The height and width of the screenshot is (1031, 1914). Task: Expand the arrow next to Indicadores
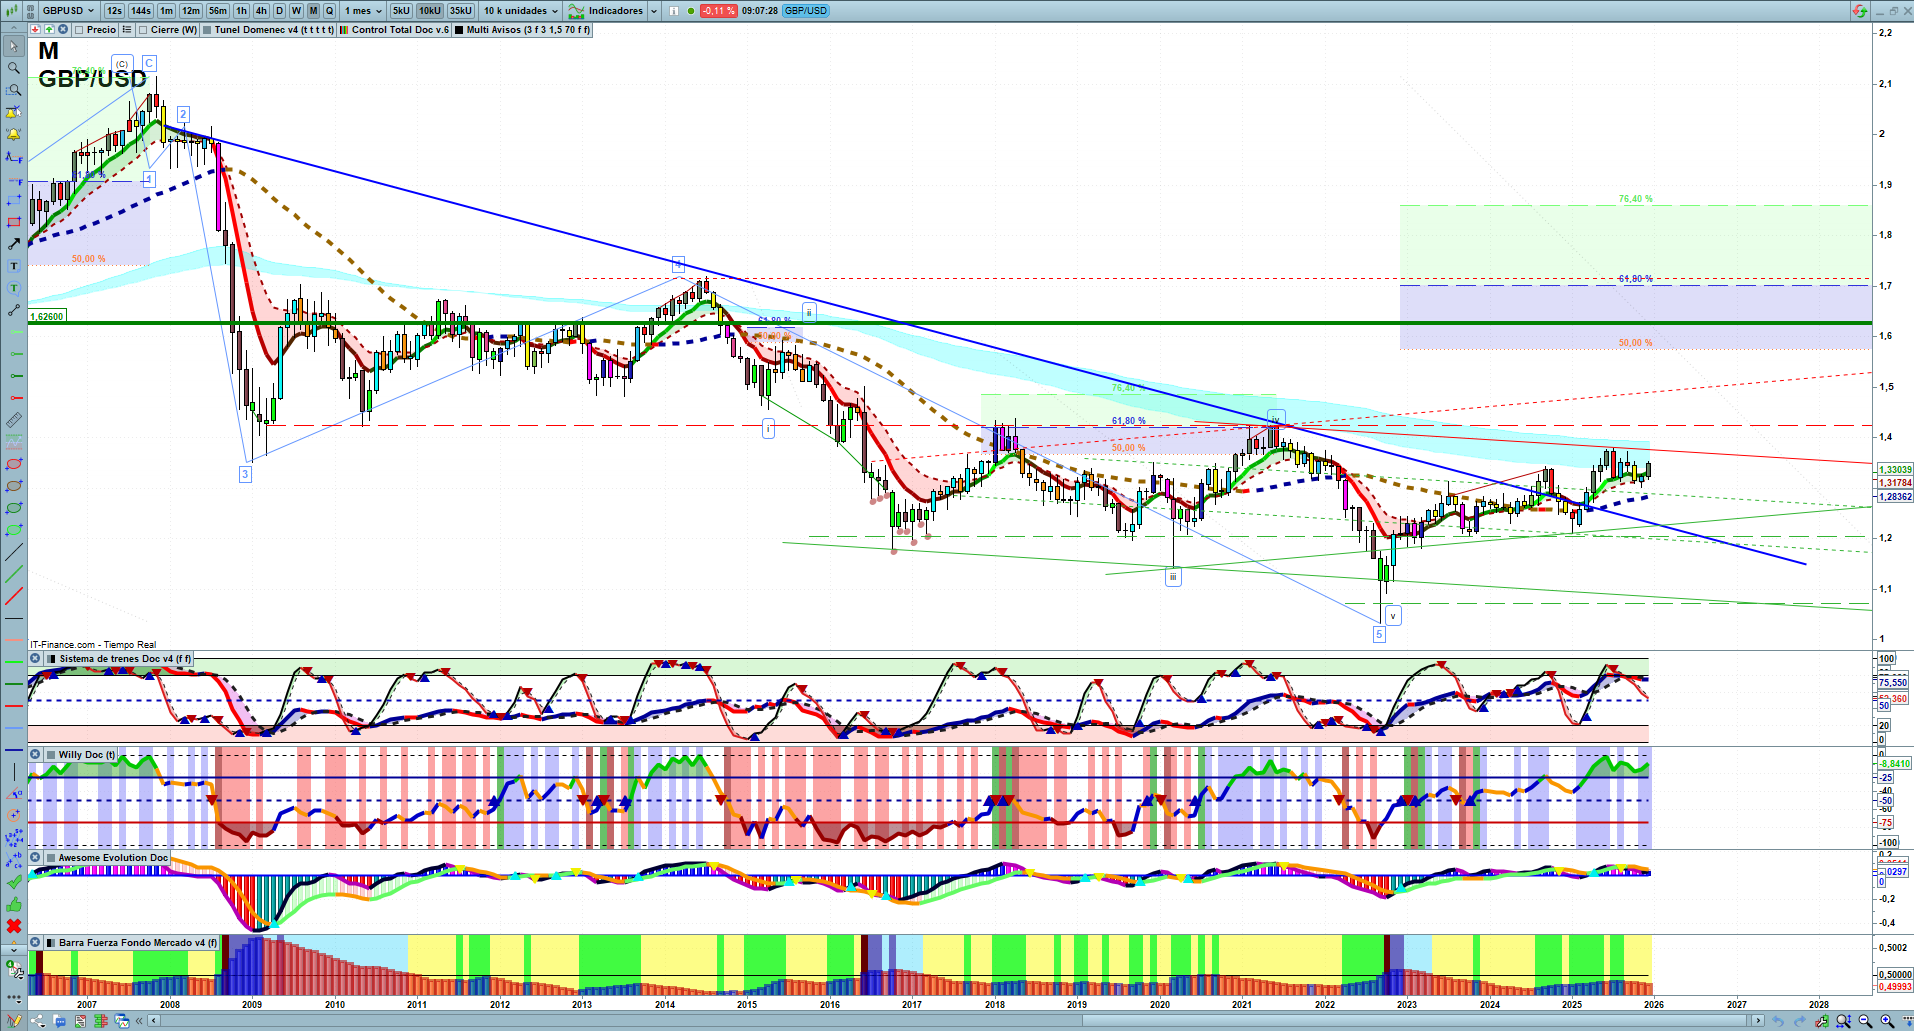654,11
